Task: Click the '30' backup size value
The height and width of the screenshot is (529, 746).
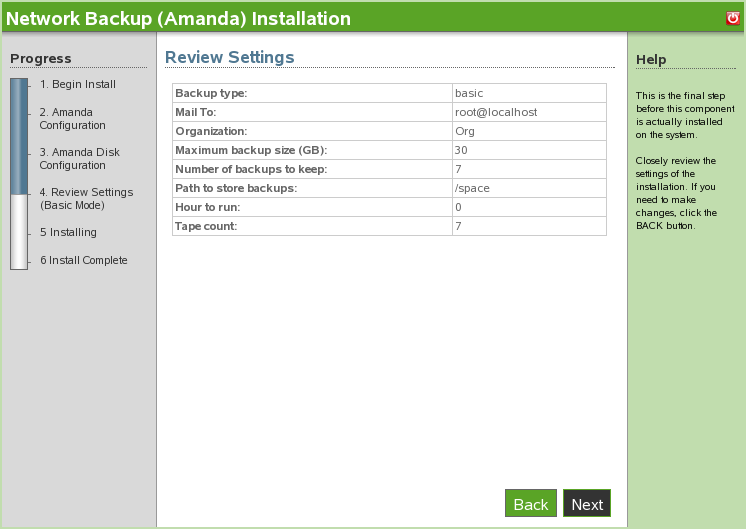Action: pyautogui.click(x=461, y=150)
